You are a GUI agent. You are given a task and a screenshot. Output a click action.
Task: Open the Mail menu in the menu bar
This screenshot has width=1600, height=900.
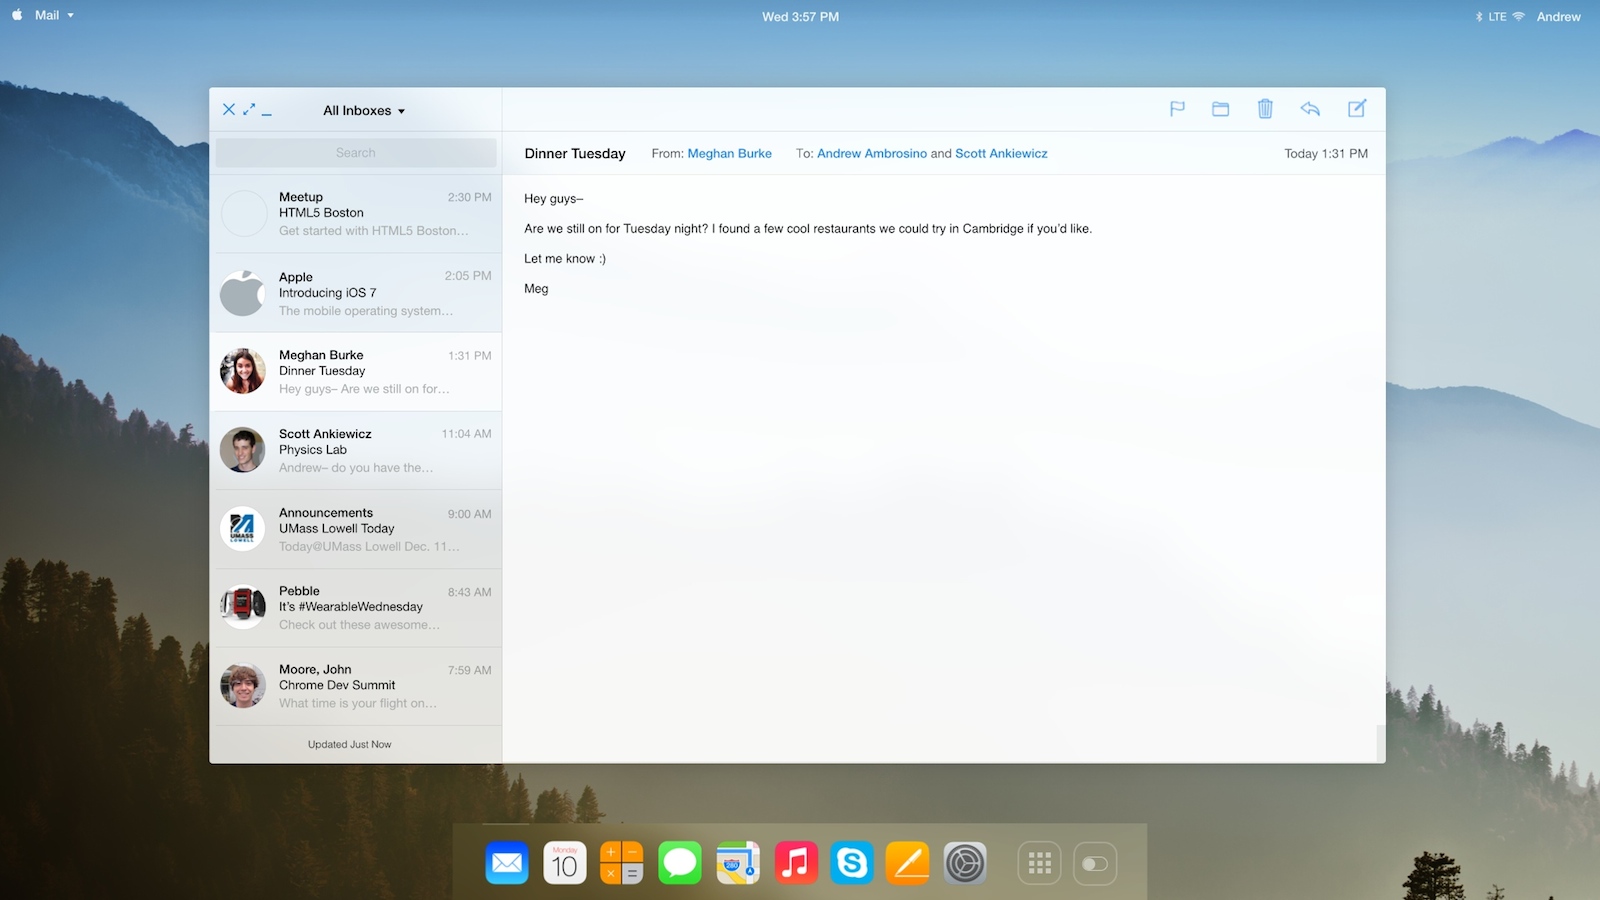pyautogui.click(x=48, y=15)
